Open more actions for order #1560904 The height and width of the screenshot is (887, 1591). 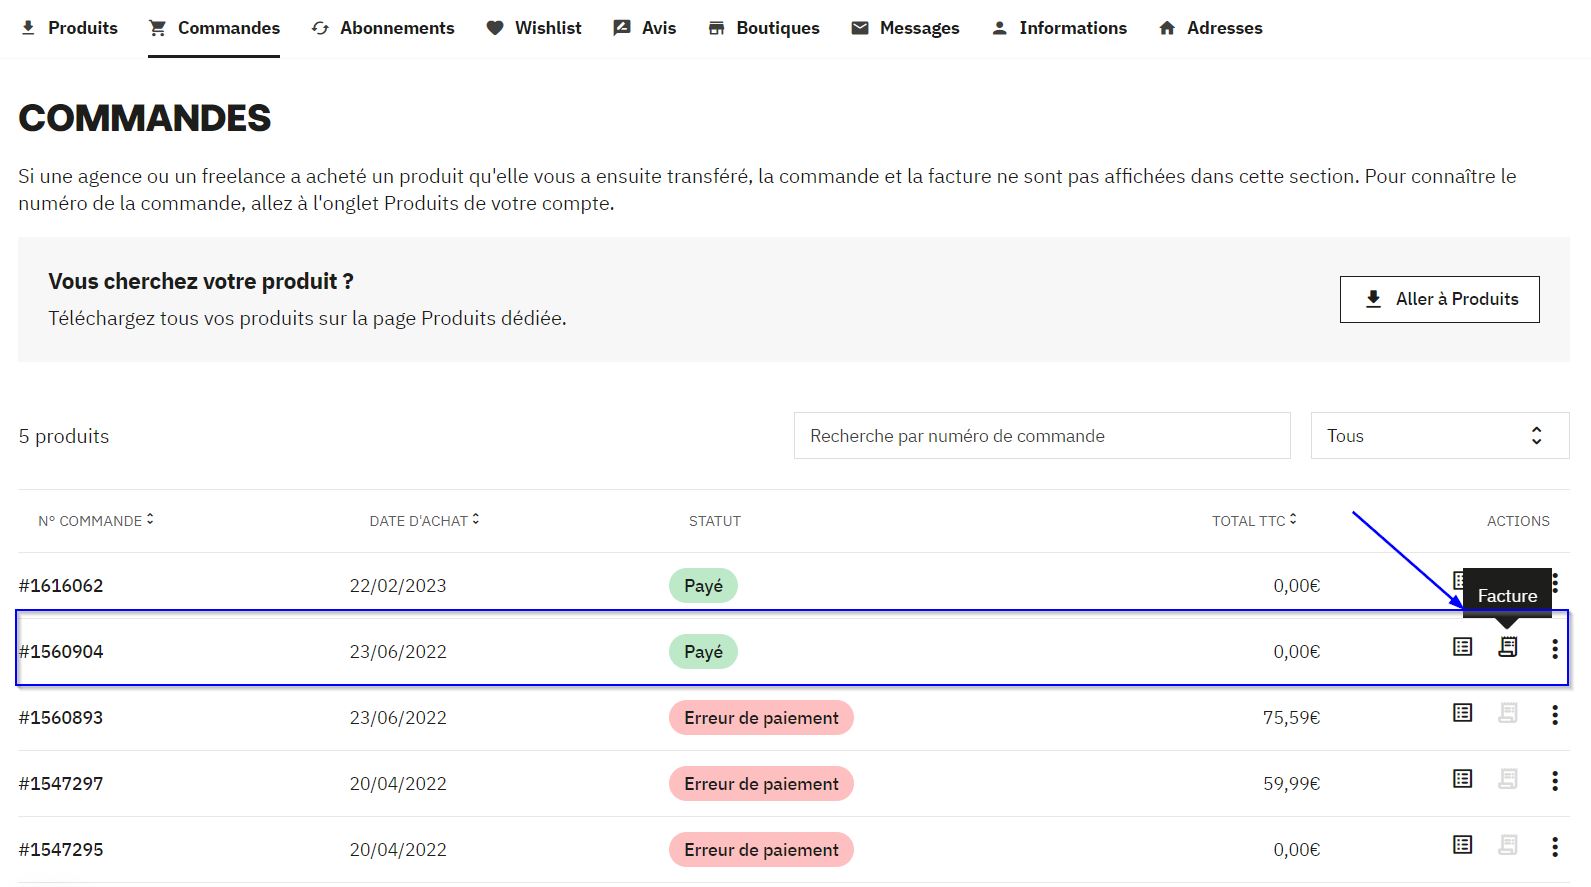click(x=1554, y=650)
